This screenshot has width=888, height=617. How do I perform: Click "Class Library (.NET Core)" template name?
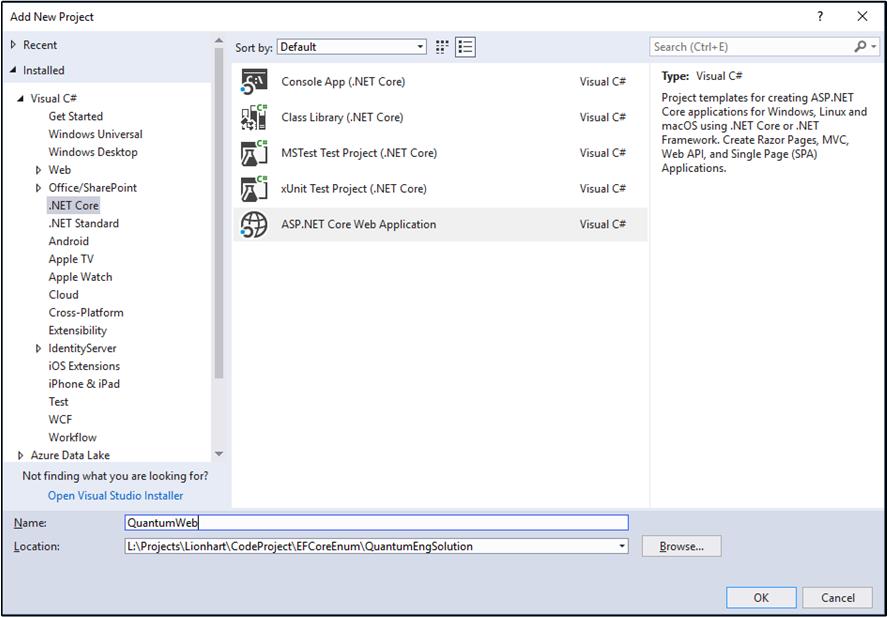(x=342, y=117)
